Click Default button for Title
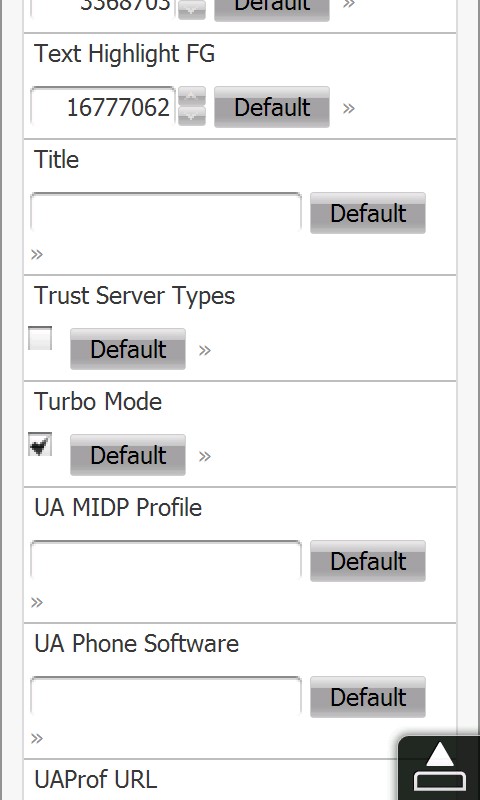Screen dimensions: 480x800 (x=368, y=213)
